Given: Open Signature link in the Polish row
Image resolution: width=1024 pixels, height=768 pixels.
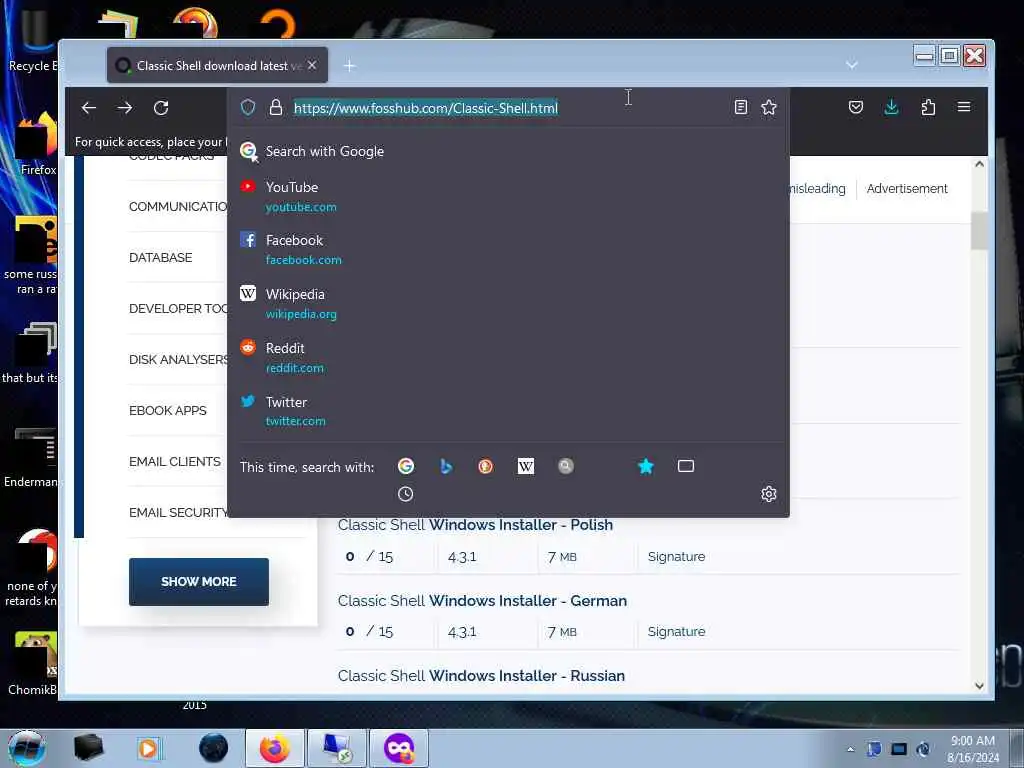Looking at the screenshot, I should [x=676, y=556].
